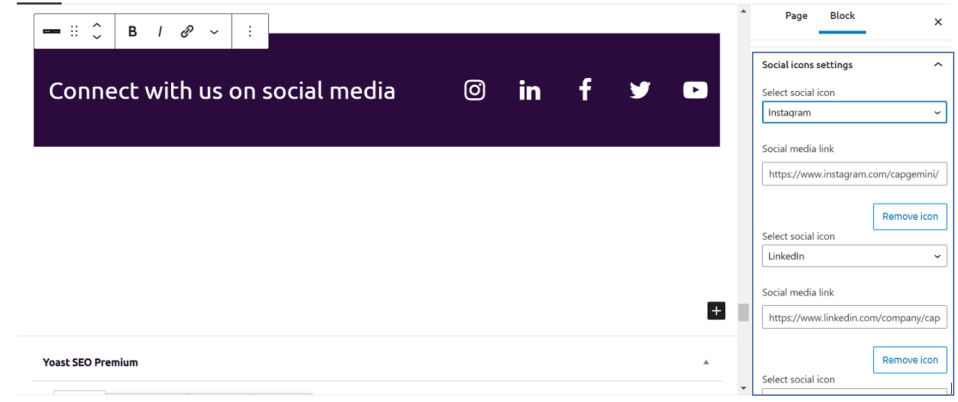
Task: Click the YouTube icon in banner
Action: click(695, 90)
